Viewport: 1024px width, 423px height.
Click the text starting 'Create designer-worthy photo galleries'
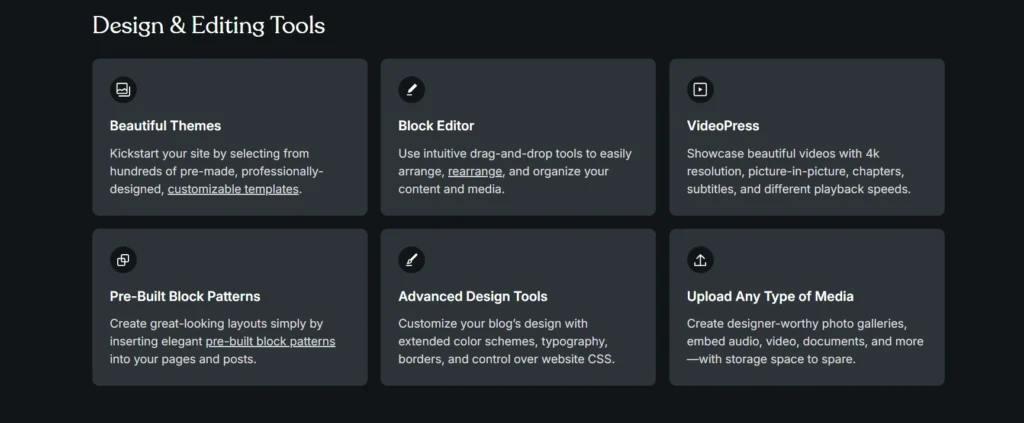805,341
